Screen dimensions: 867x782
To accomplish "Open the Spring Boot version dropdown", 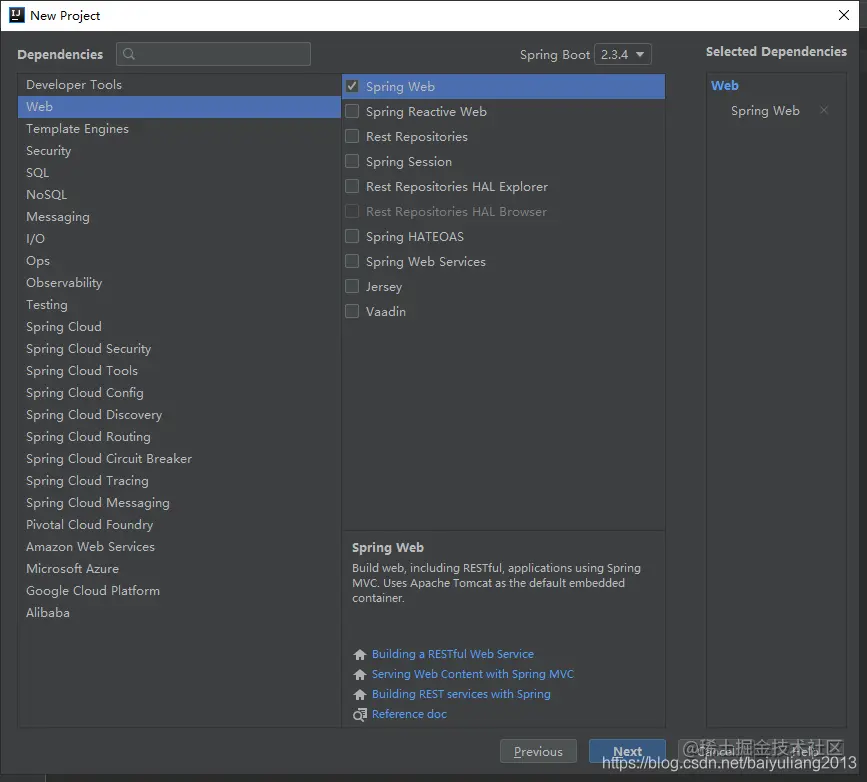I will pos(623,54).
